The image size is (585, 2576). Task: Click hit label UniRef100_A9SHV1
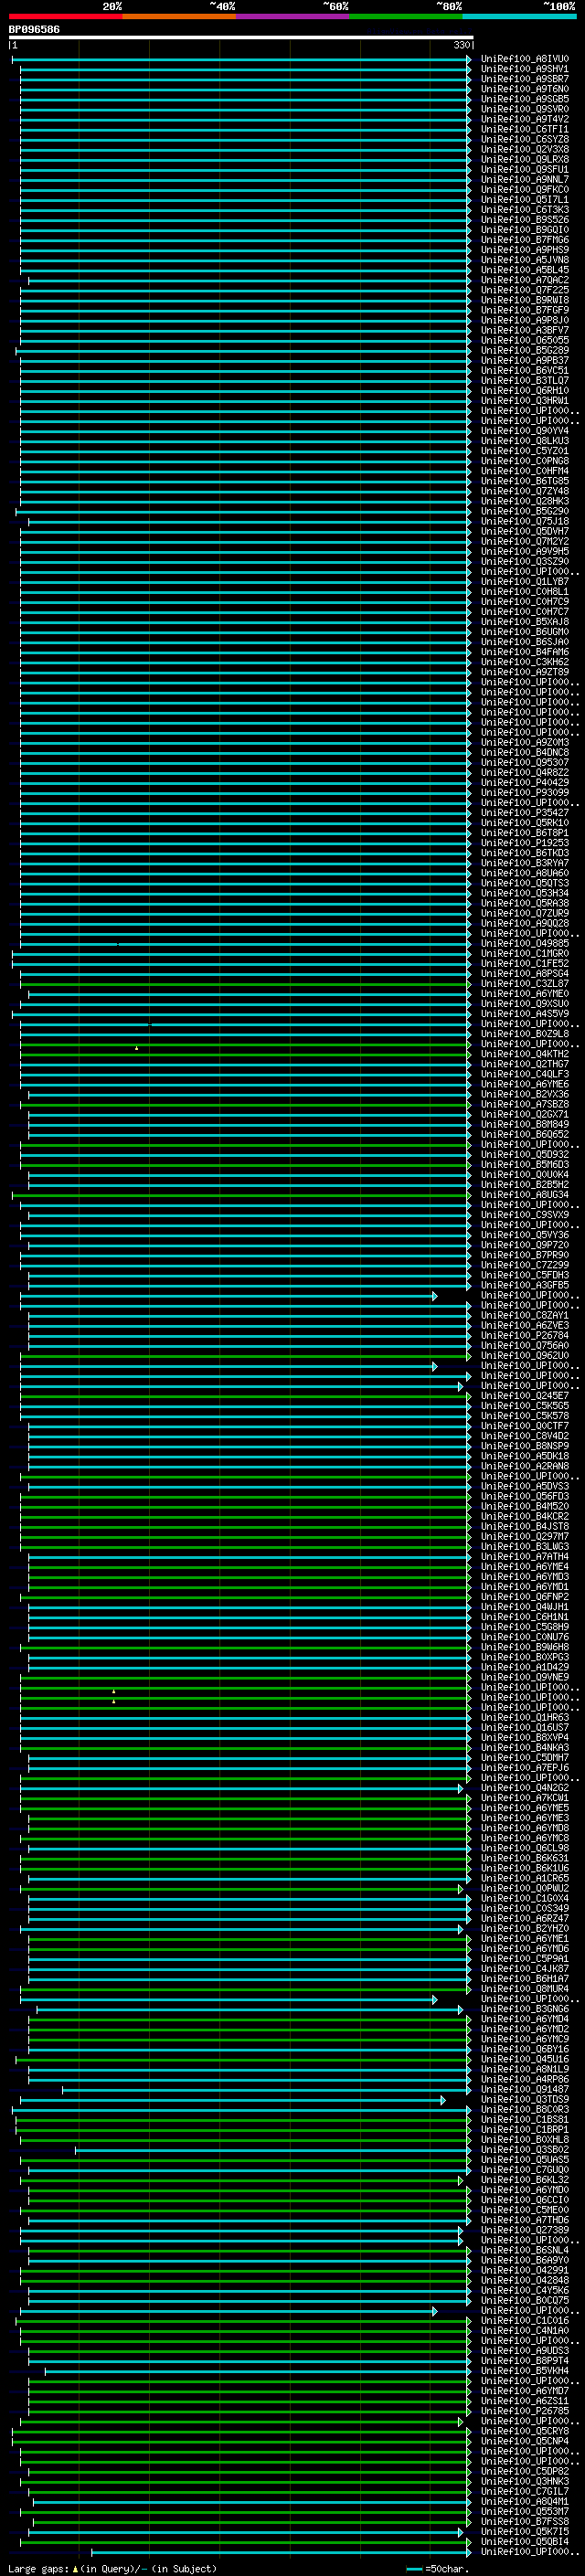tap(525, 69)
